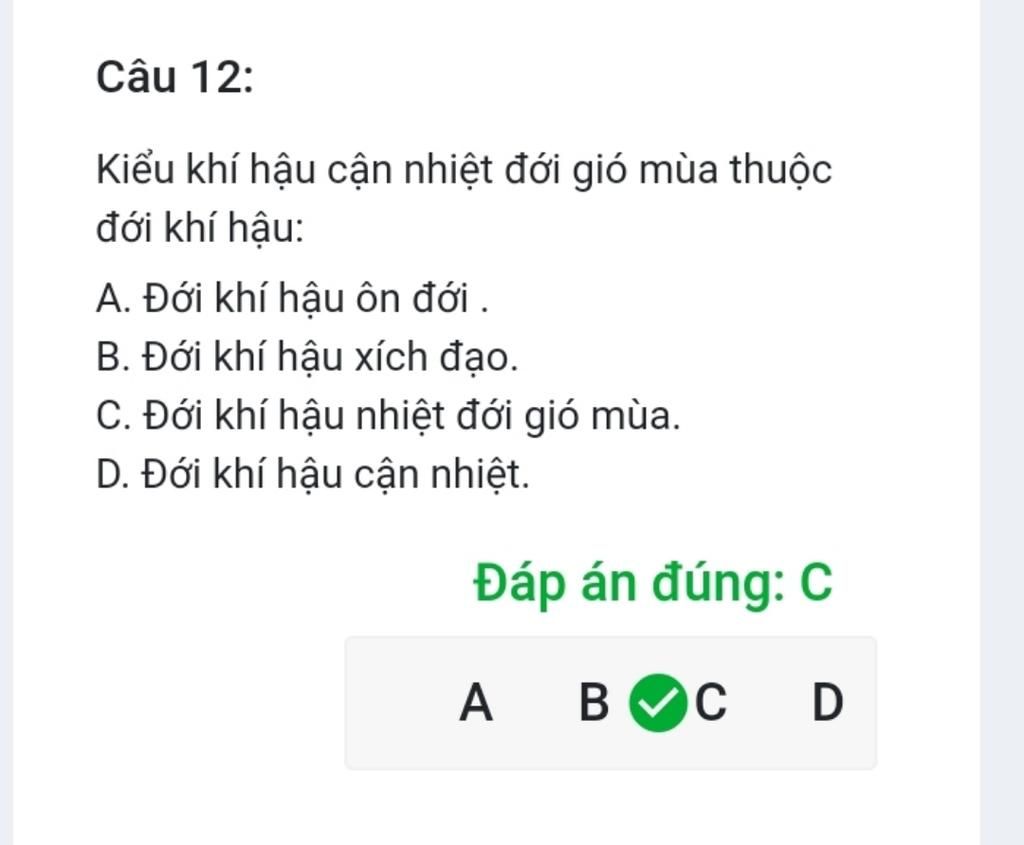This screenshot has width=1024, height=845.
Task: Select letter B in the answer bar
Action: pyautogui.click(x=594, y=703)
